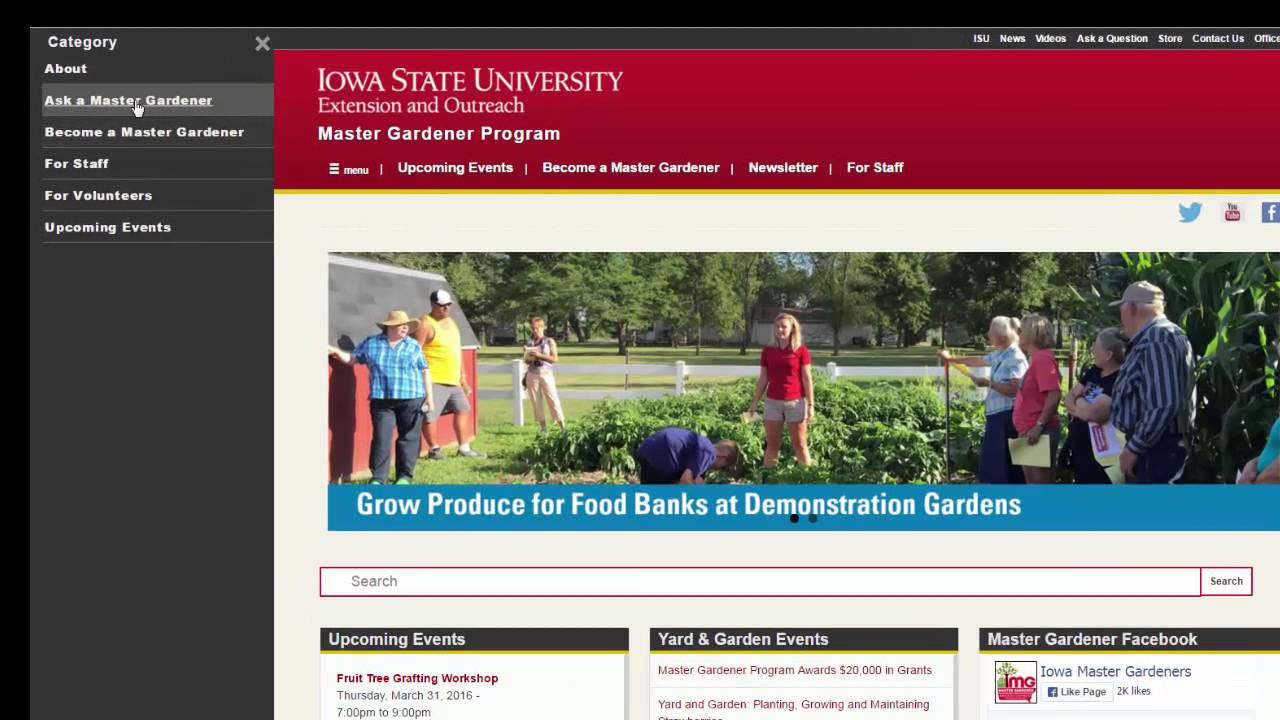
Task: Select Upcoming Events in Category panel
Action: pyautogui.click(x=108, y=227)
